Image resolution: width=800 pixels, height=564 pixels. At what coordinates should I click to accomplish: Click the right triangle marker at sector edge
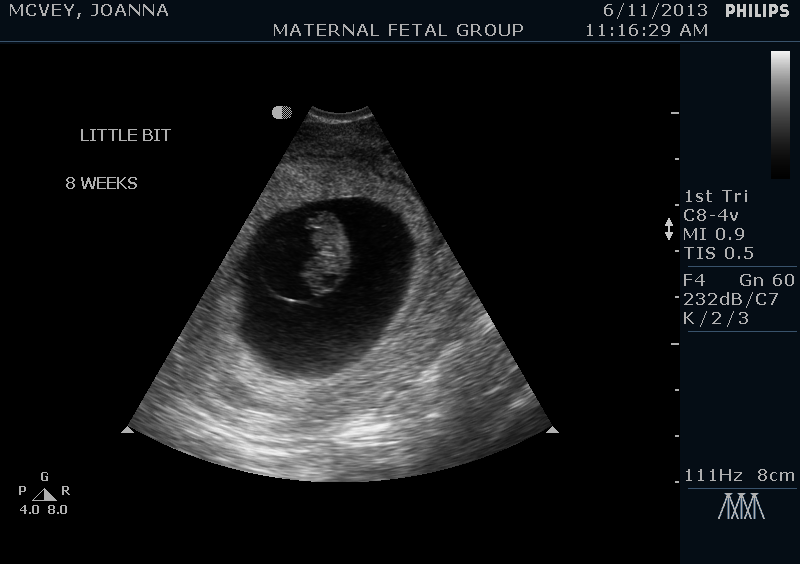coord(552,430)
